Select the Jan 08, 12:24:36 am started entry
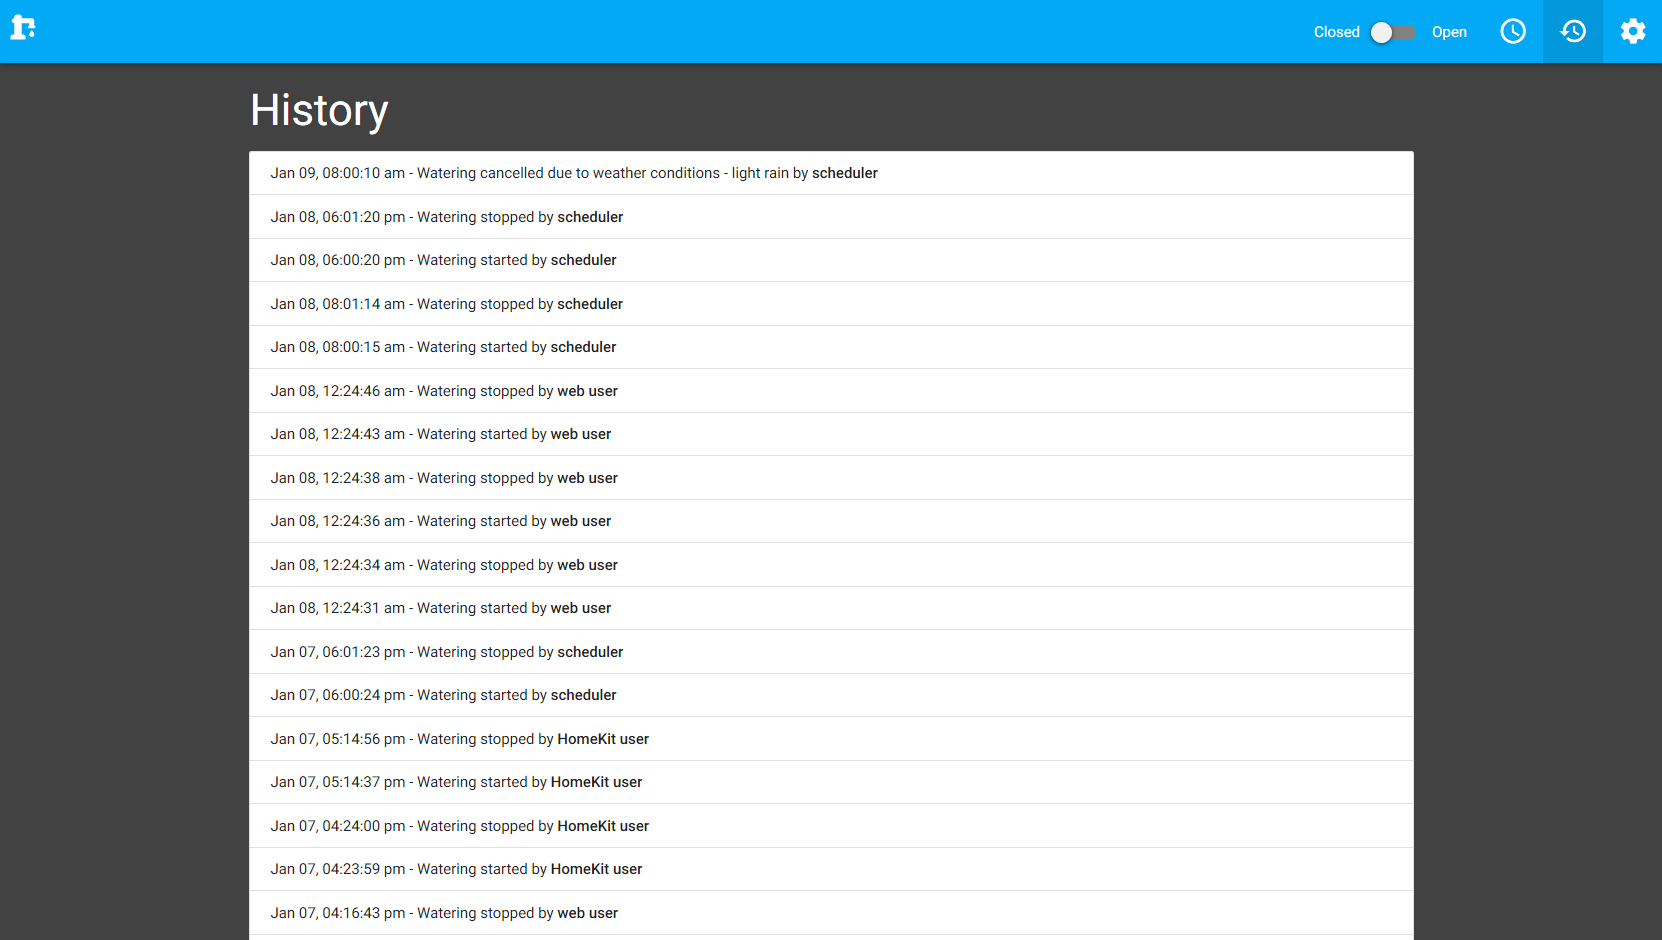1662x940 pixels. pyautogui.click(x=831, y=521)
